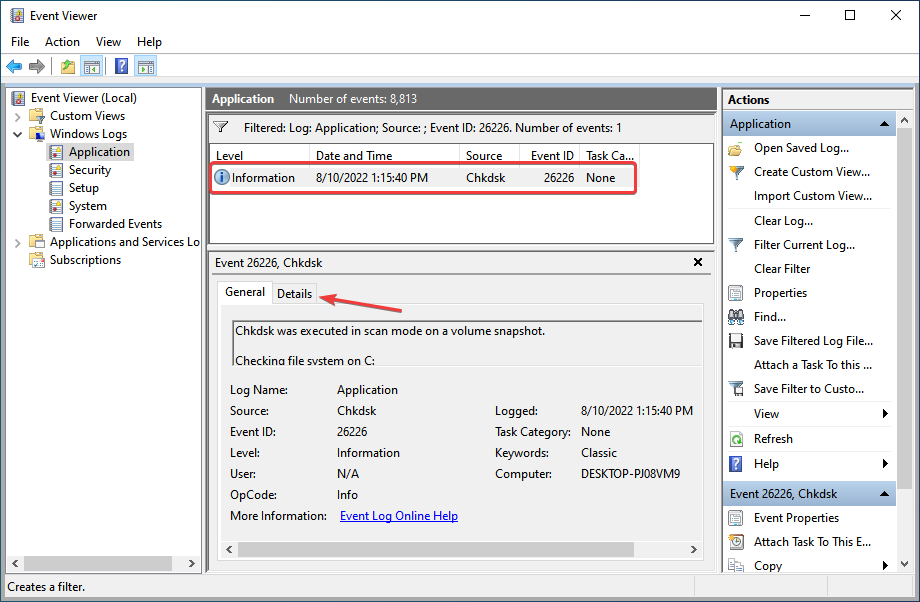Image resolution: width=920 pixels, height=602 pixels.
Task: Expand Applications and Services Logs node
Action: coord(18,242)
